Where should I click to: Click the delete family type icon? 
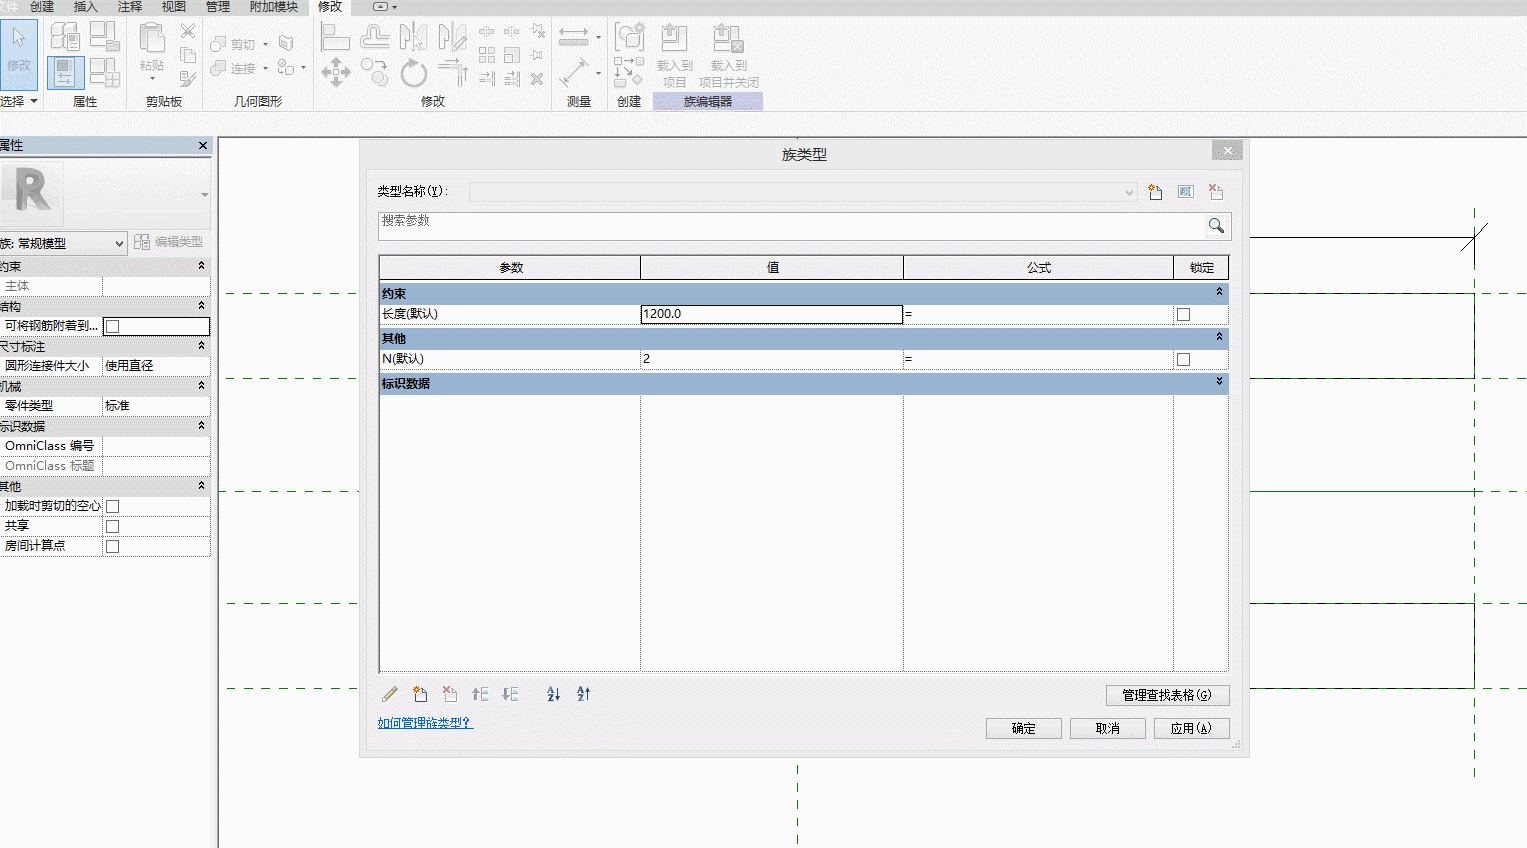click(x=1216, y=192)
